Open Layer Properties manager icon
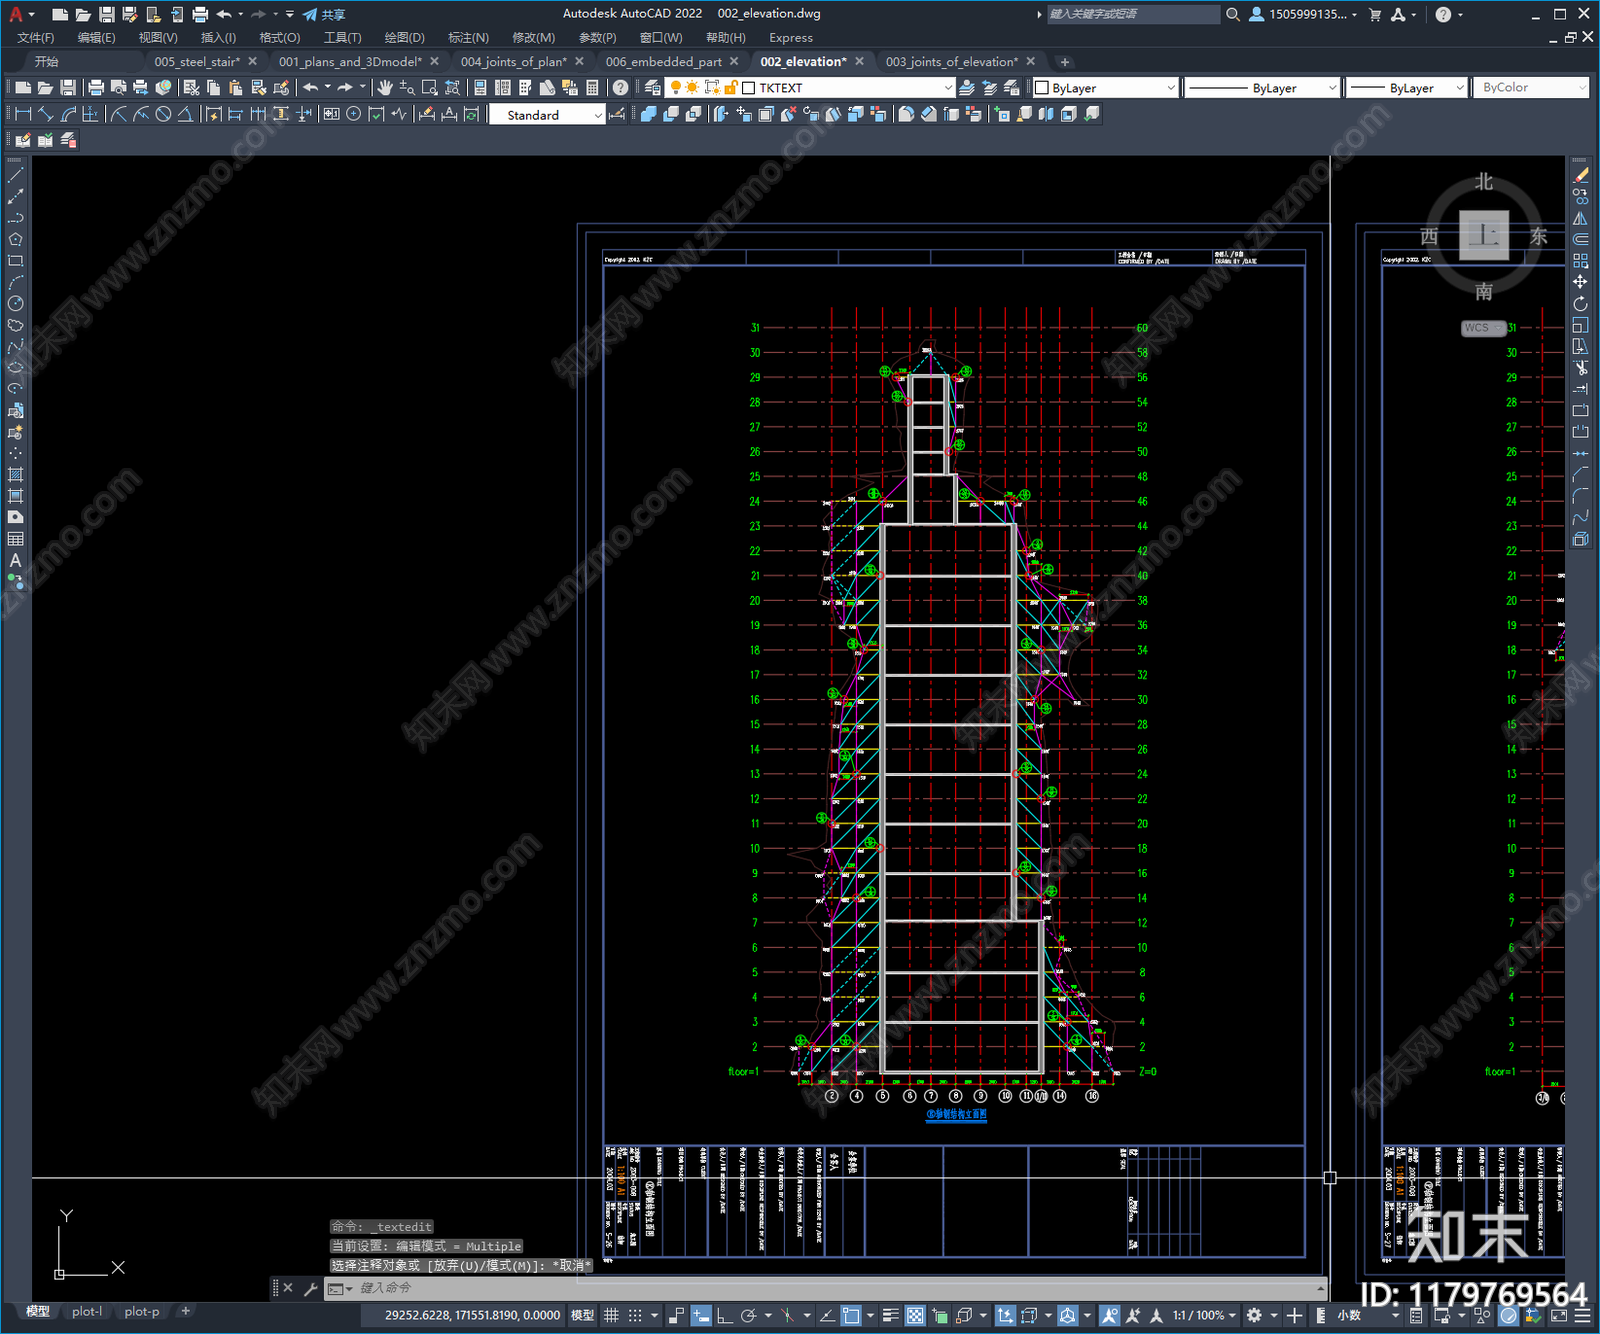Screen dimensions: 1600x1334 coord(653,88)
